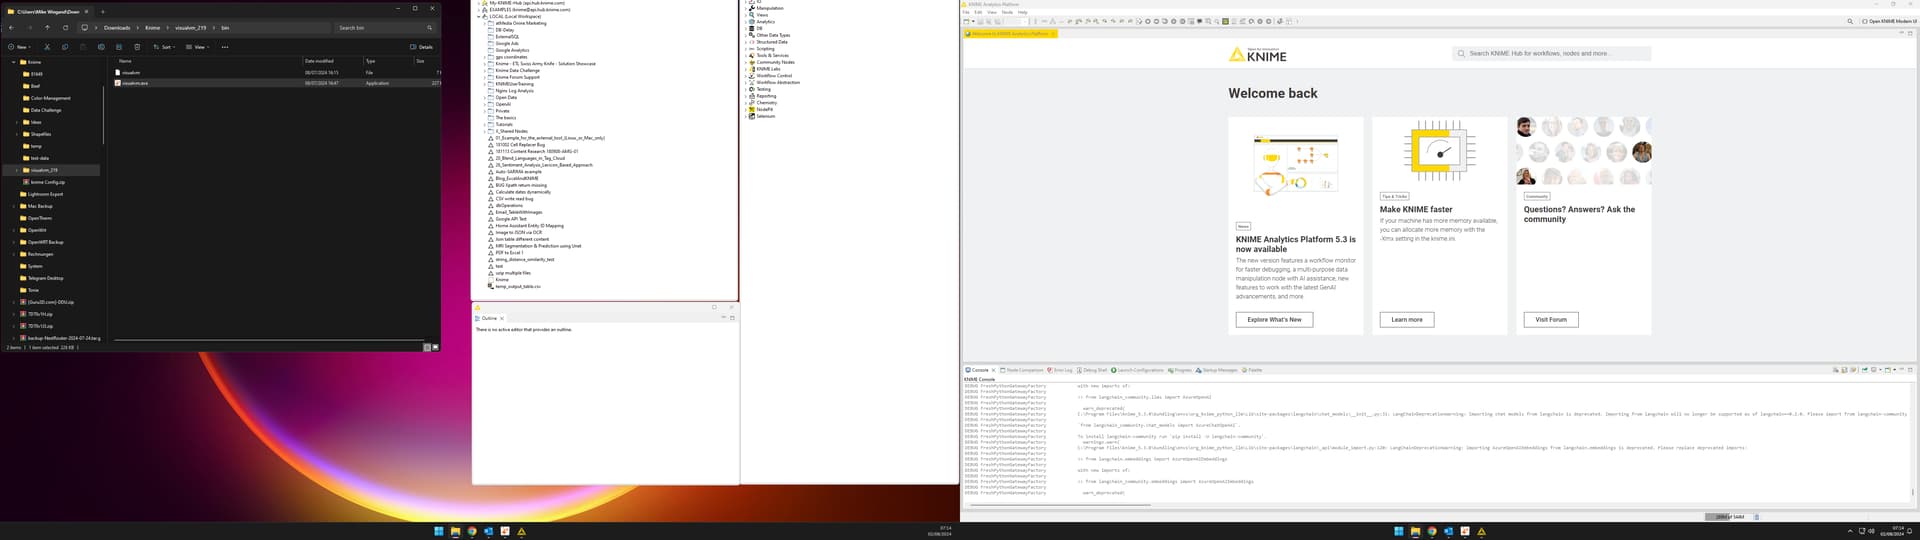Click the Explore What's New button
The image size is (1920, 540).
pyautogui.click(x=1274, y=320)
